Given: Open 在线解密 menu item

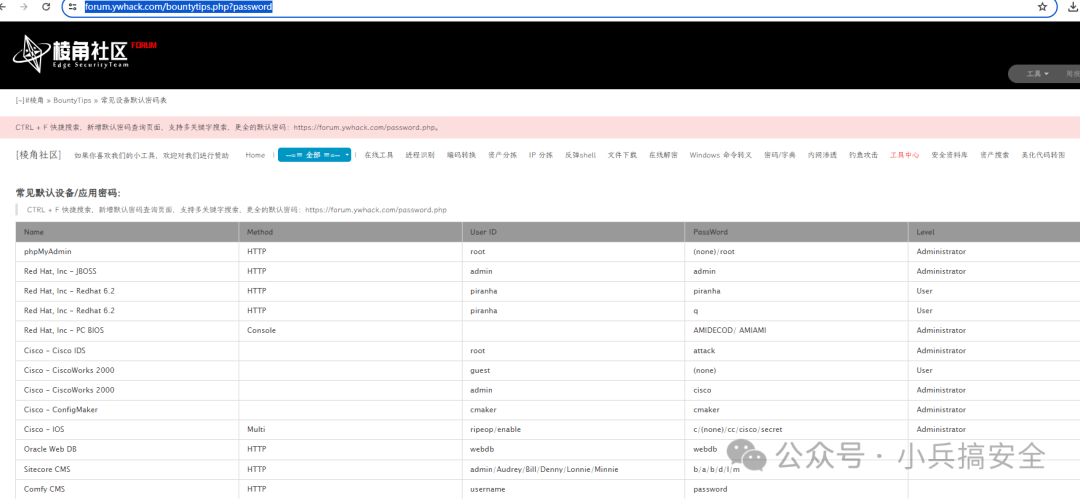Looking at the screenshot, I should pyautogui.click(x=663, y=155).
